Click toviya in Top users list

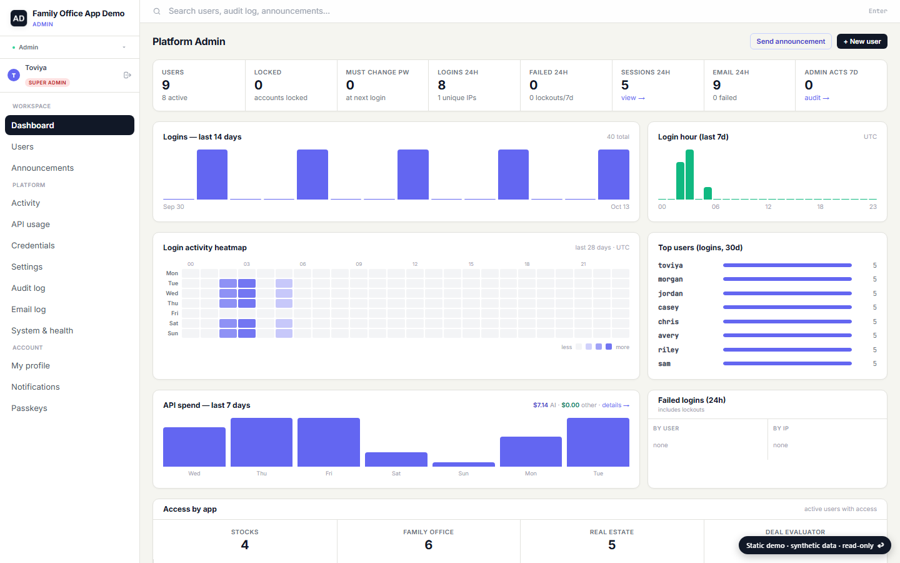pyautogui.click(x=670, y=265)
